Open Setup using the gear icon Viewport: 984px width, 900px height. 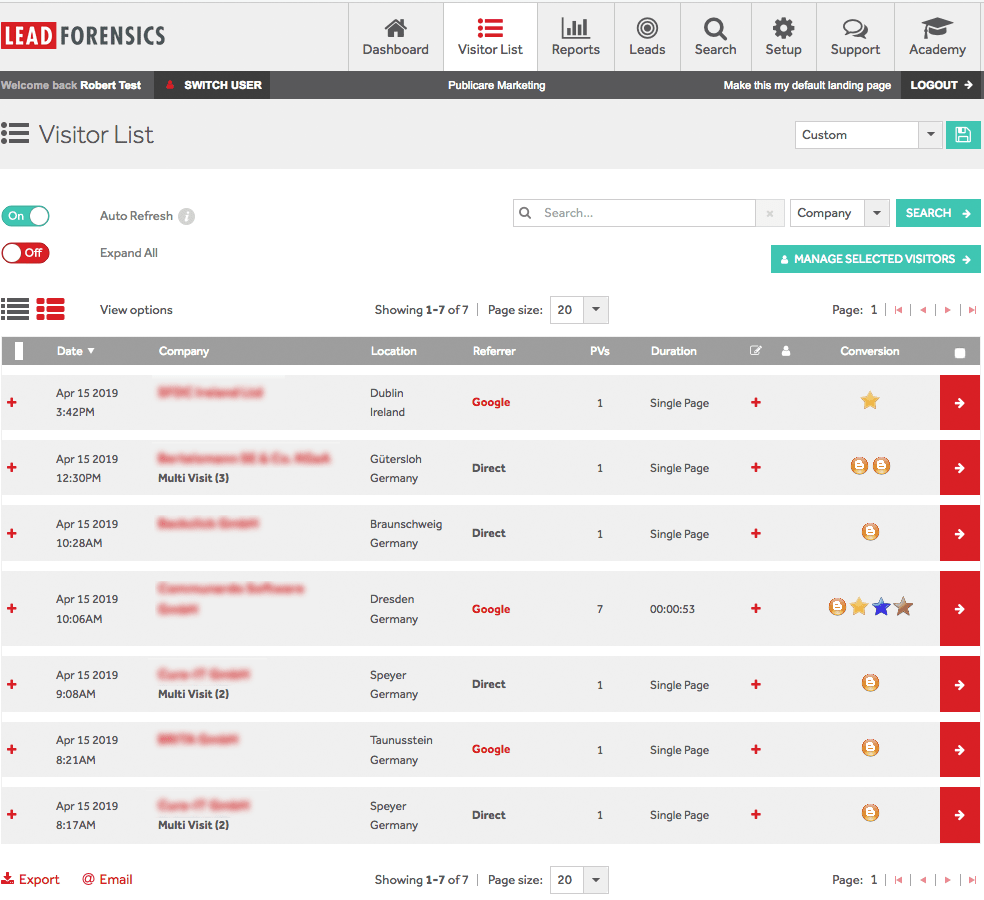[783, 30]
